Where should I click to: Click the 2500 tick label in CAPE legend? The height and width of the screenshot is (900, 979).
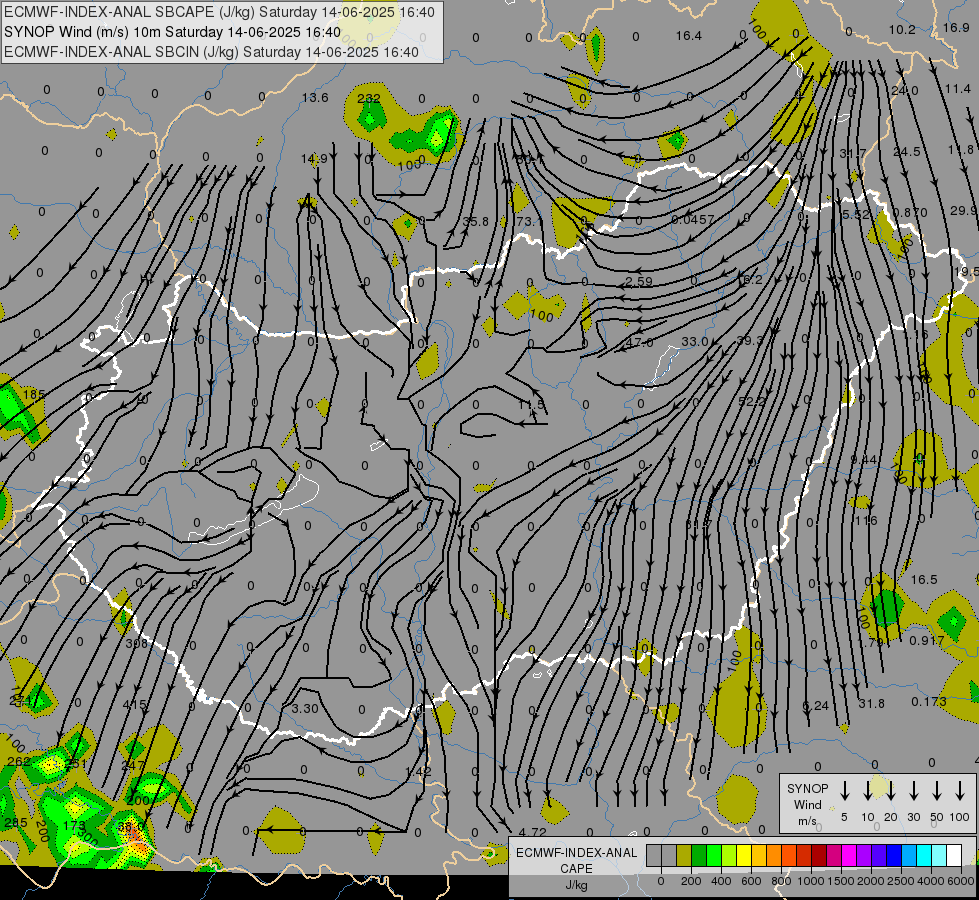[901, 881]
